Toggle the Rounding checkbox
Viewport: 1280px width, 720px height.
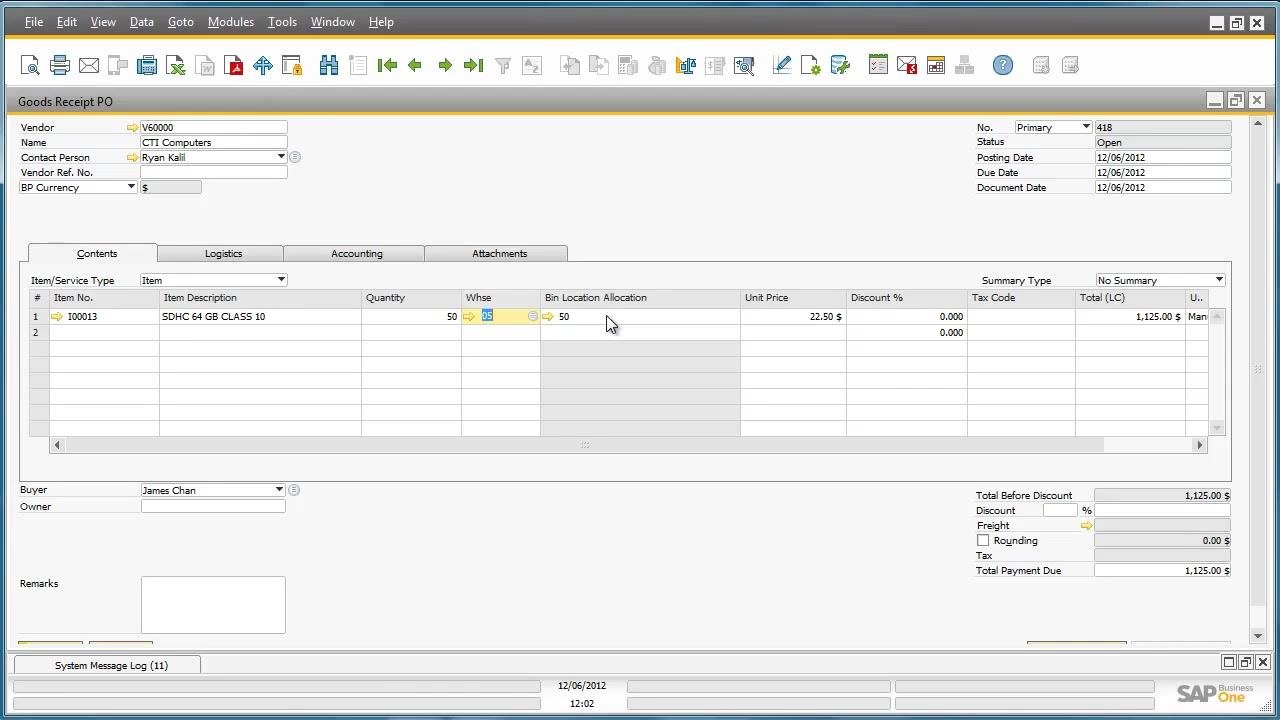tap(983, 541)
